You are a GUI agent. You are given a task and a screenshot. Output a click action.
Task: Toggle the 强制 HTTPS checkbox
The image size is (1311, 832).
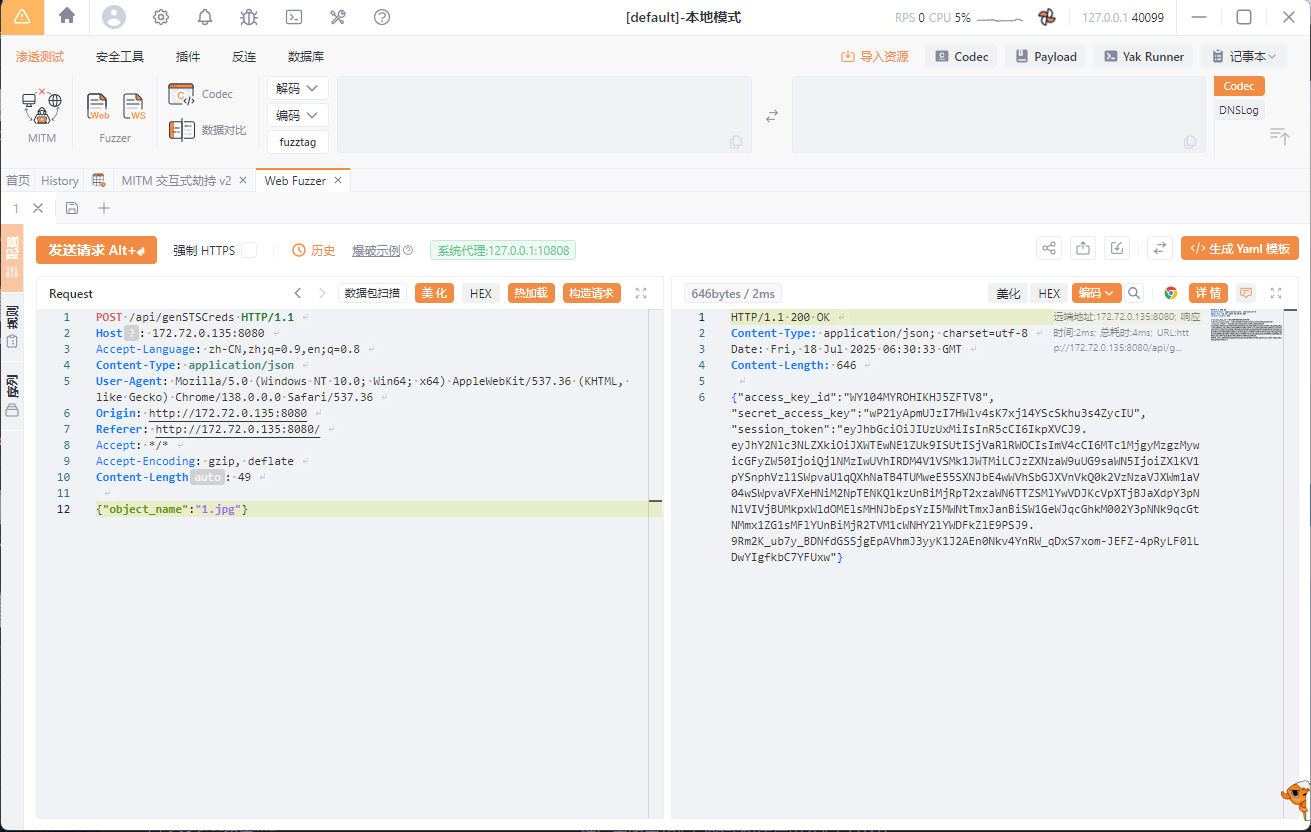pyautogui.click(x=249, y=250)
